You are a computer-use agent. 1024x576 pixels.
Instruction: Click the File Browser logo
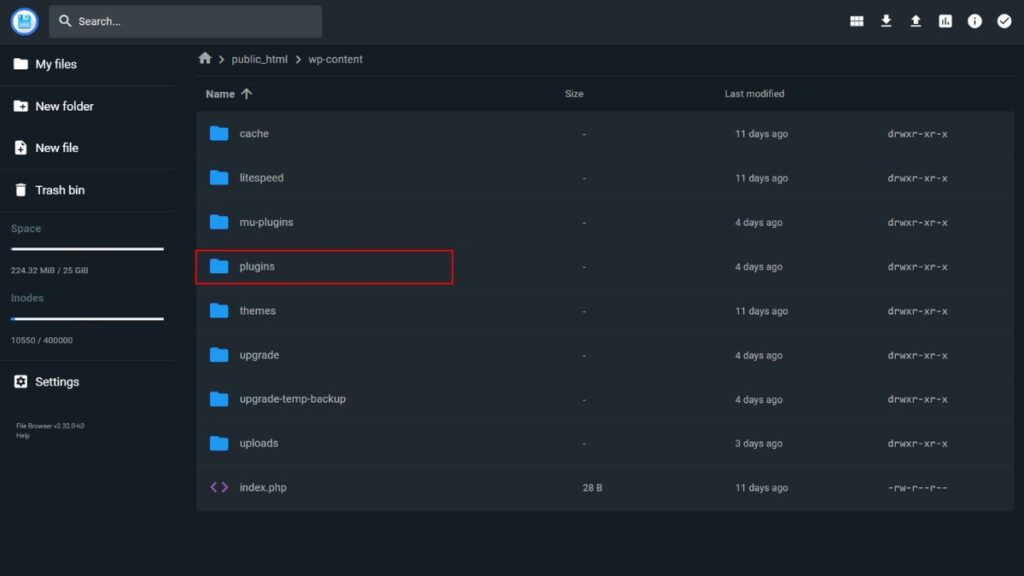tap(23, 21)
